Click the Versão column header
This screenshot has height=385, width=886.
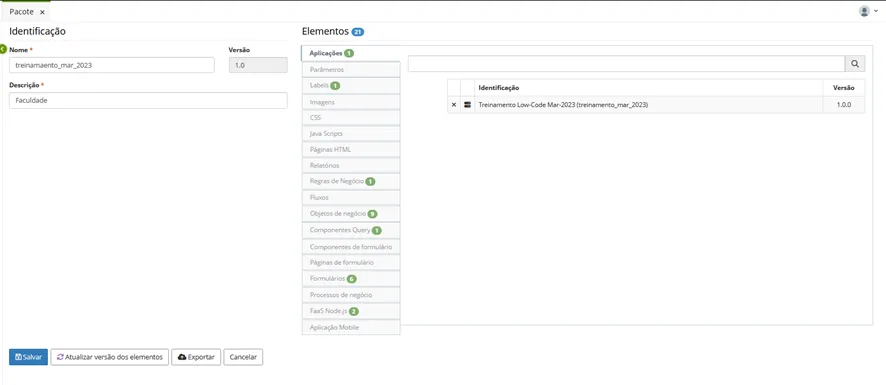(x=843, y=88)
